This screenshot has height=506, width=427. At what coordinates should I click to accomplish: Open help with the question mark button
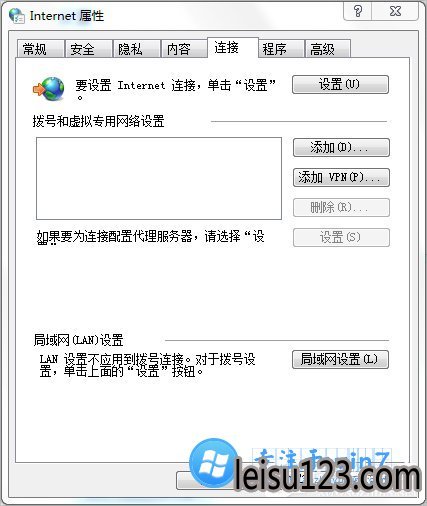point(358,12)
